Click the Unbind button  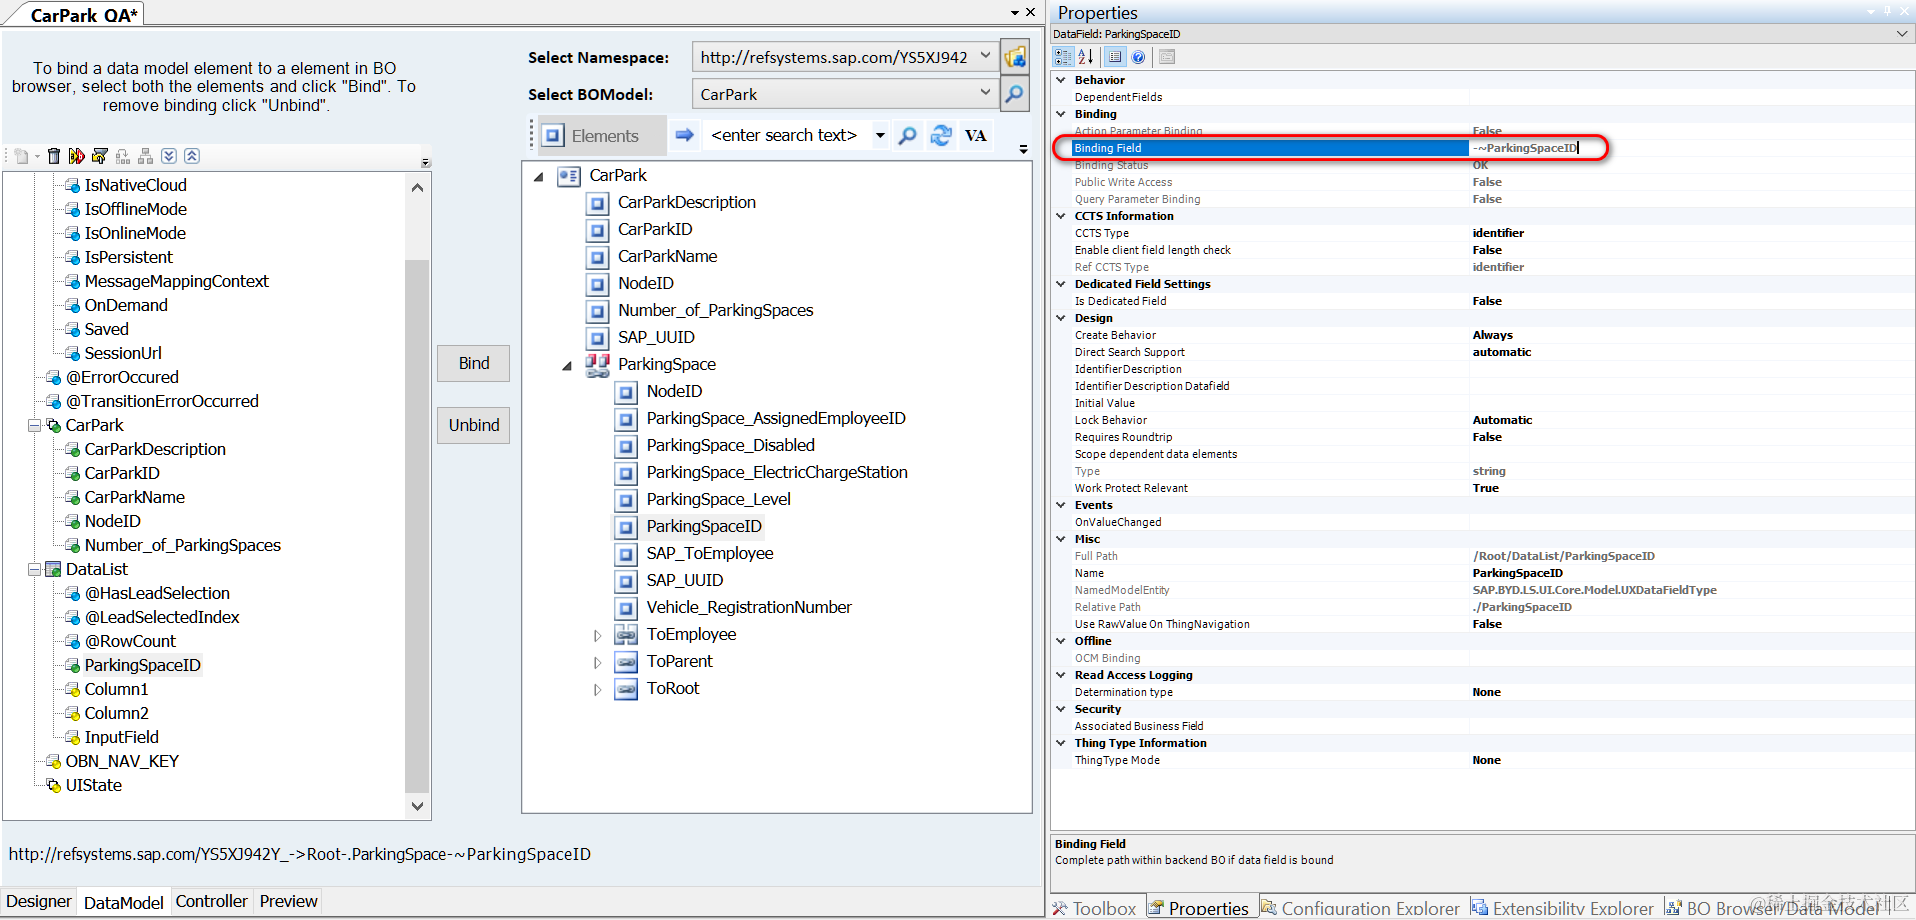click(474, 425)
